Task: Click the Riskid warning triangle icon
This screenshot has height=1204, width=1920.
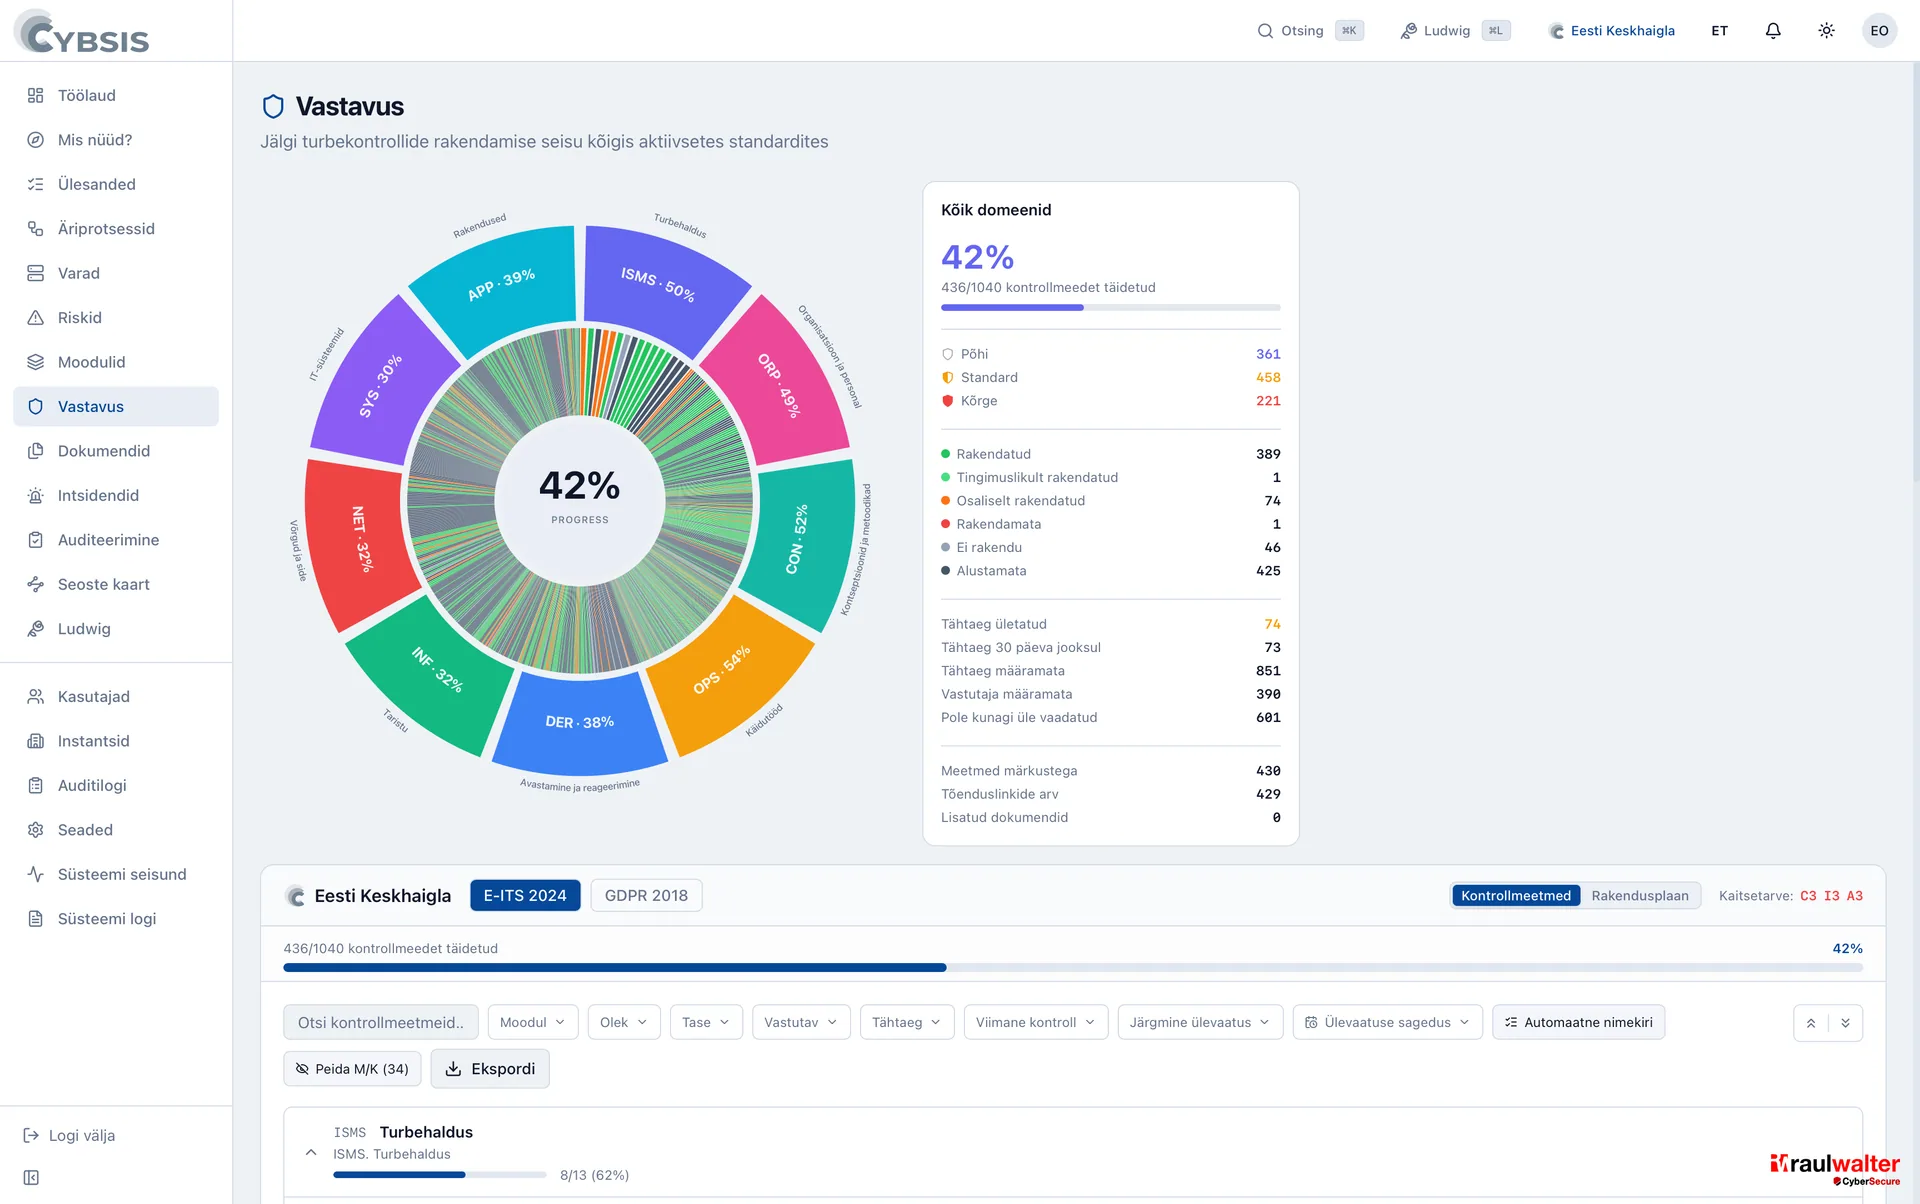Action: click(36, 318)
